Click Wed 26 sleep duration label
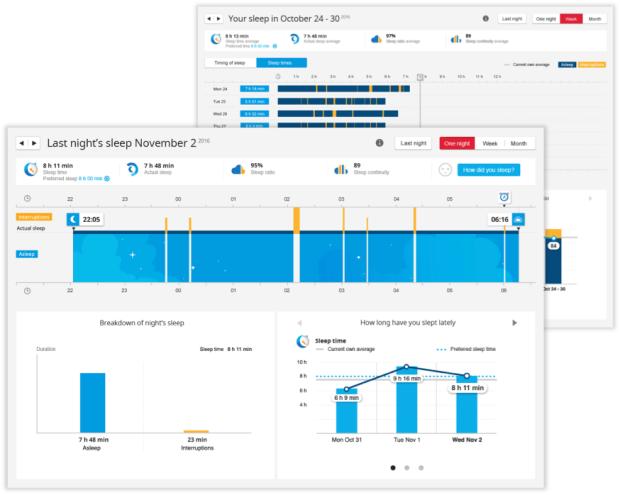 tap(255, 114)
